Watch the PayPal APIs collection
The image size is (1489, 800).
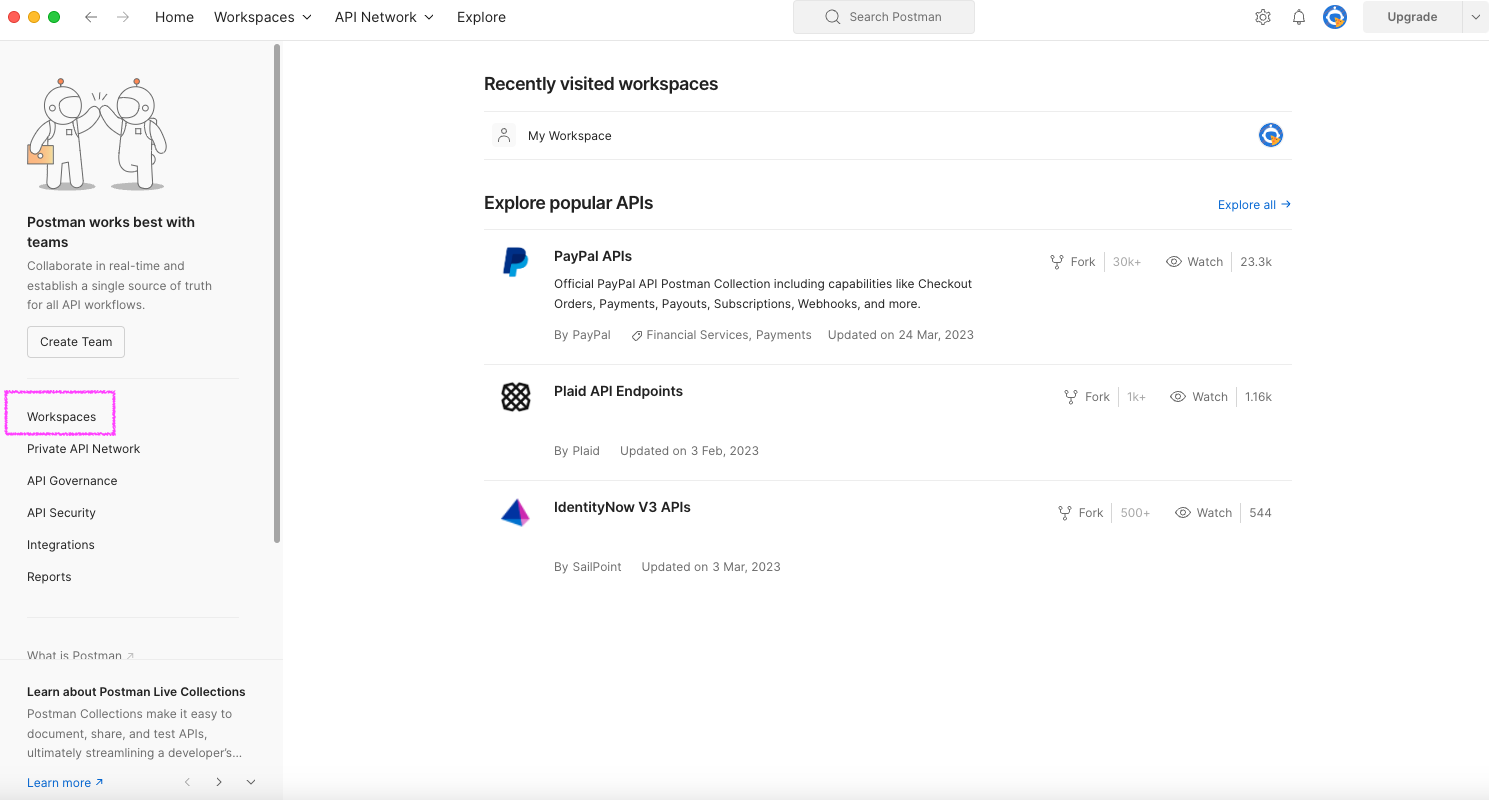coord(1195,262)
